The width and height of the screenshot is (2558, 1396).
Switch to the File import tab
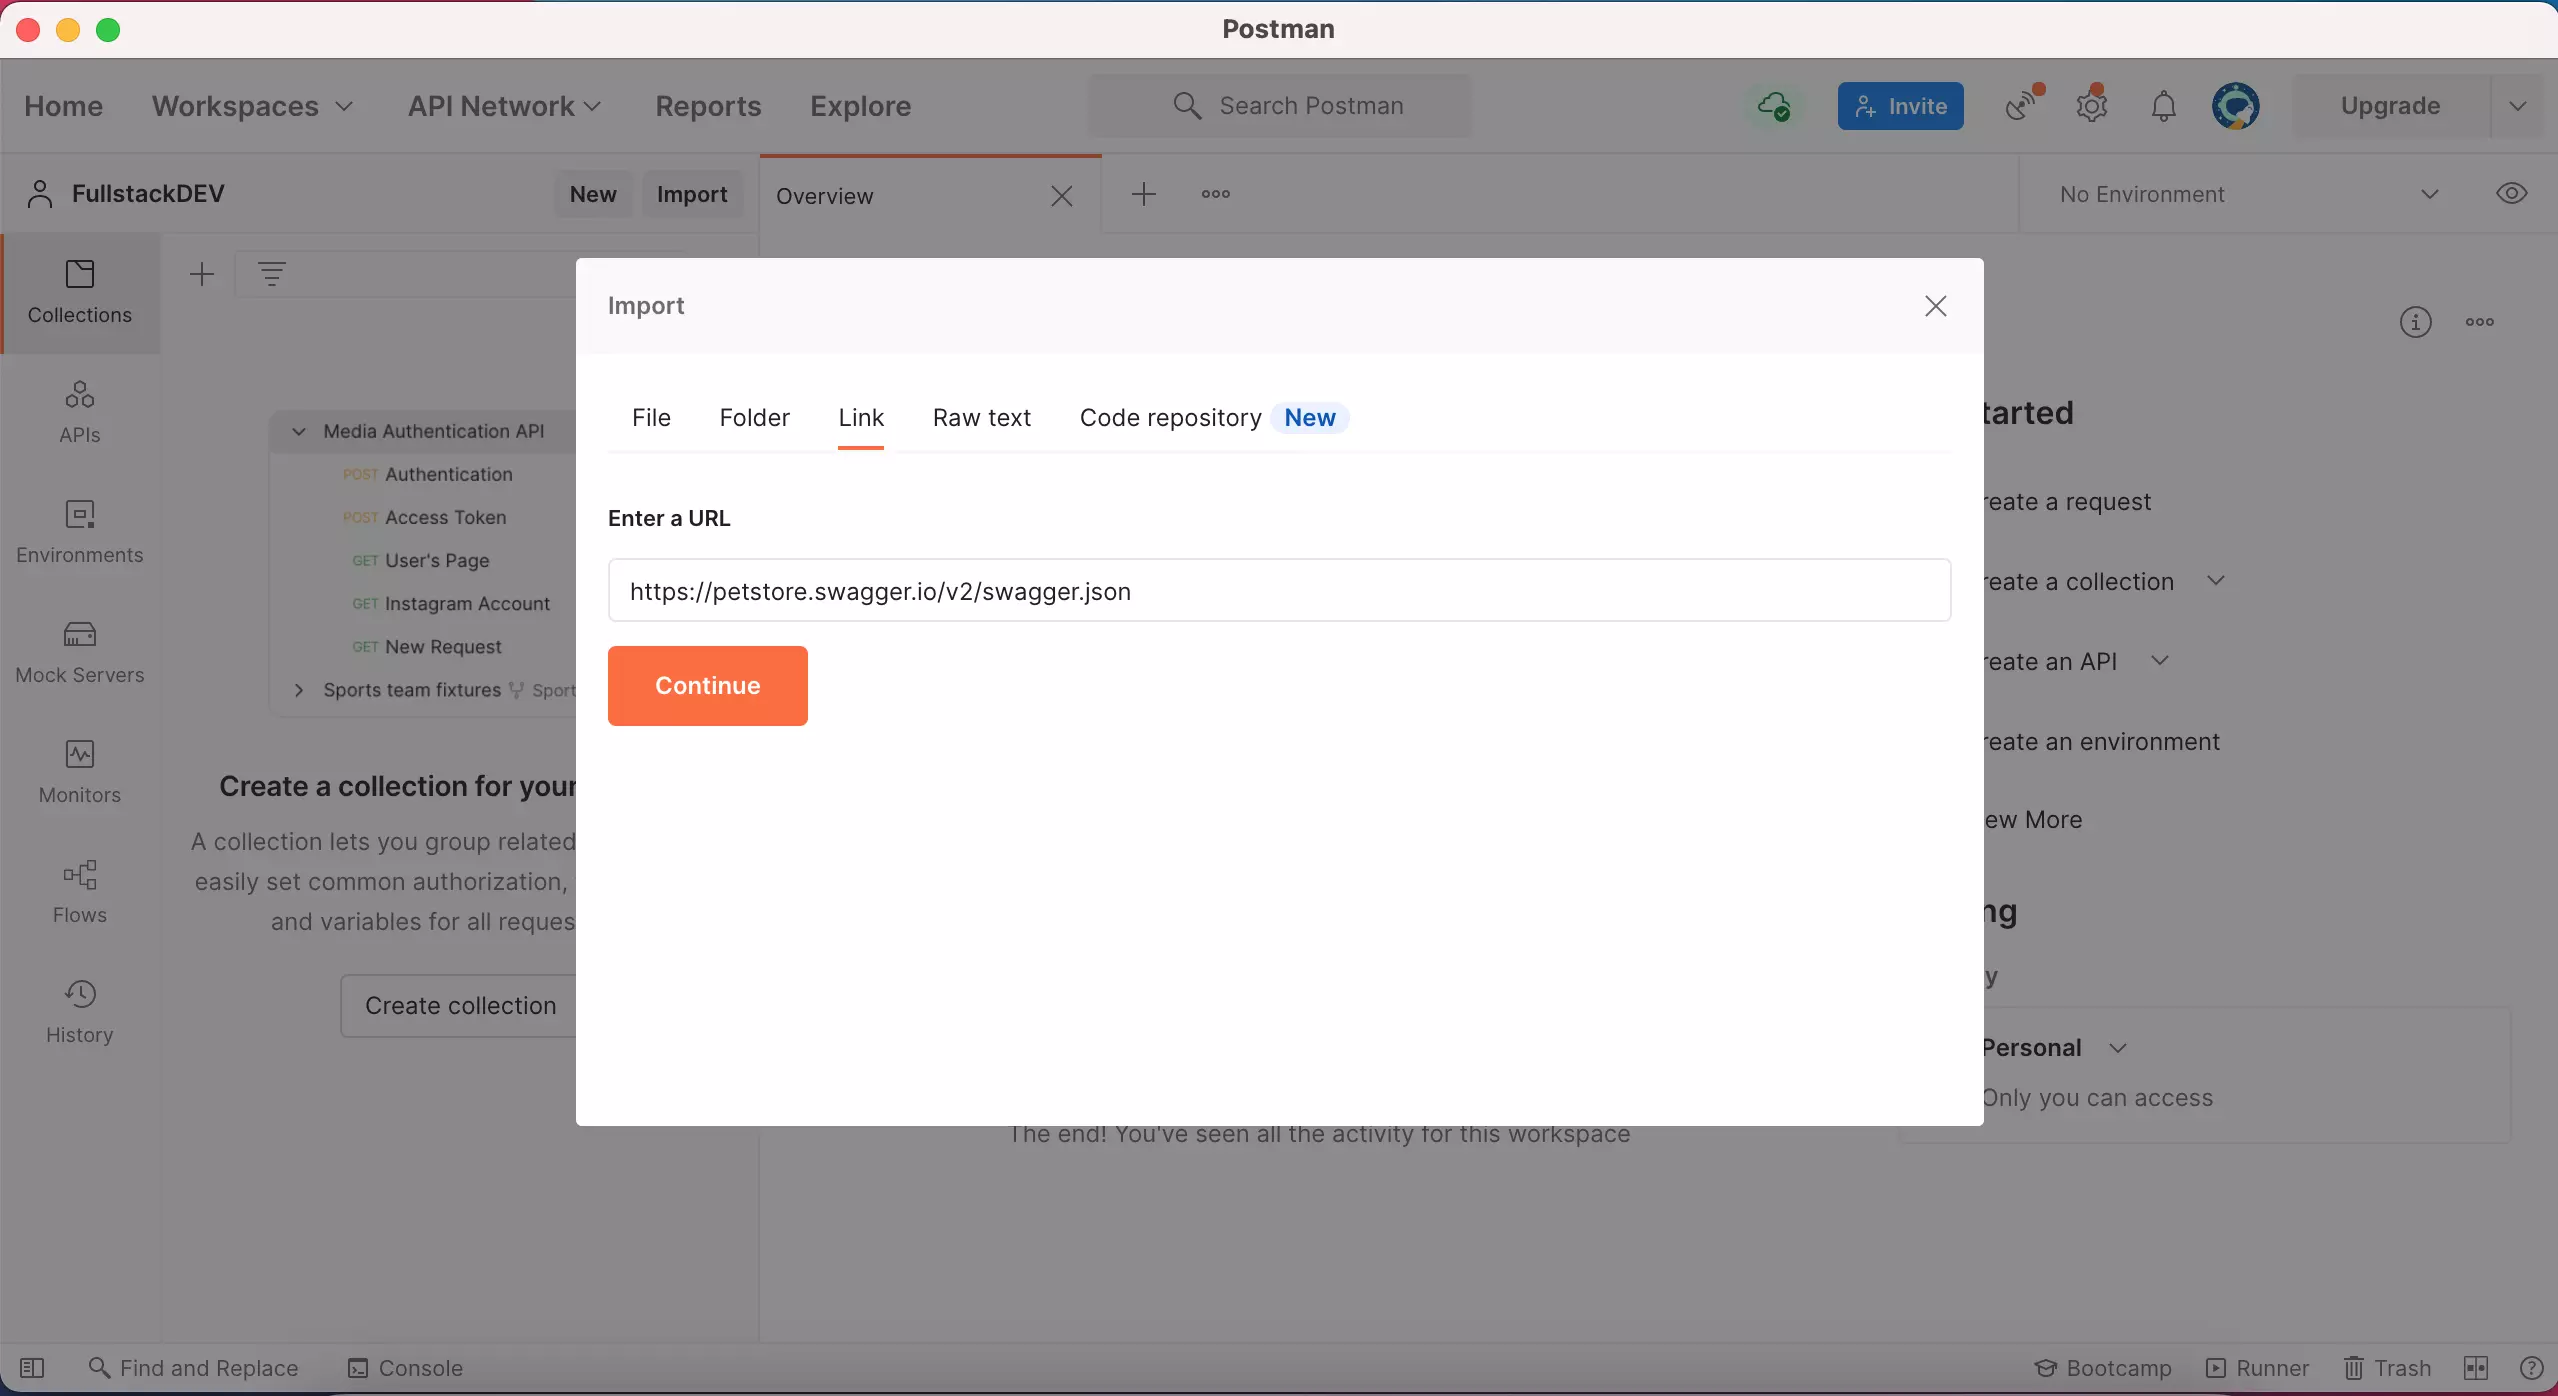click(x=651, y=417)
